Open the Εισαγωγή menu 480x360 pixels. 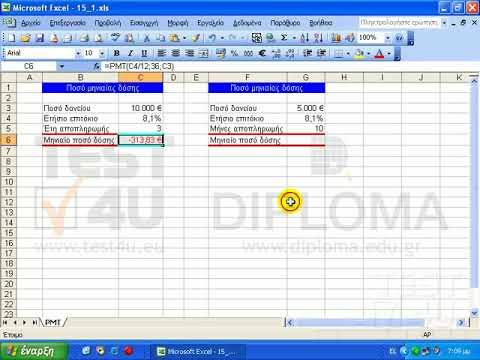click(x=144, y=23)
